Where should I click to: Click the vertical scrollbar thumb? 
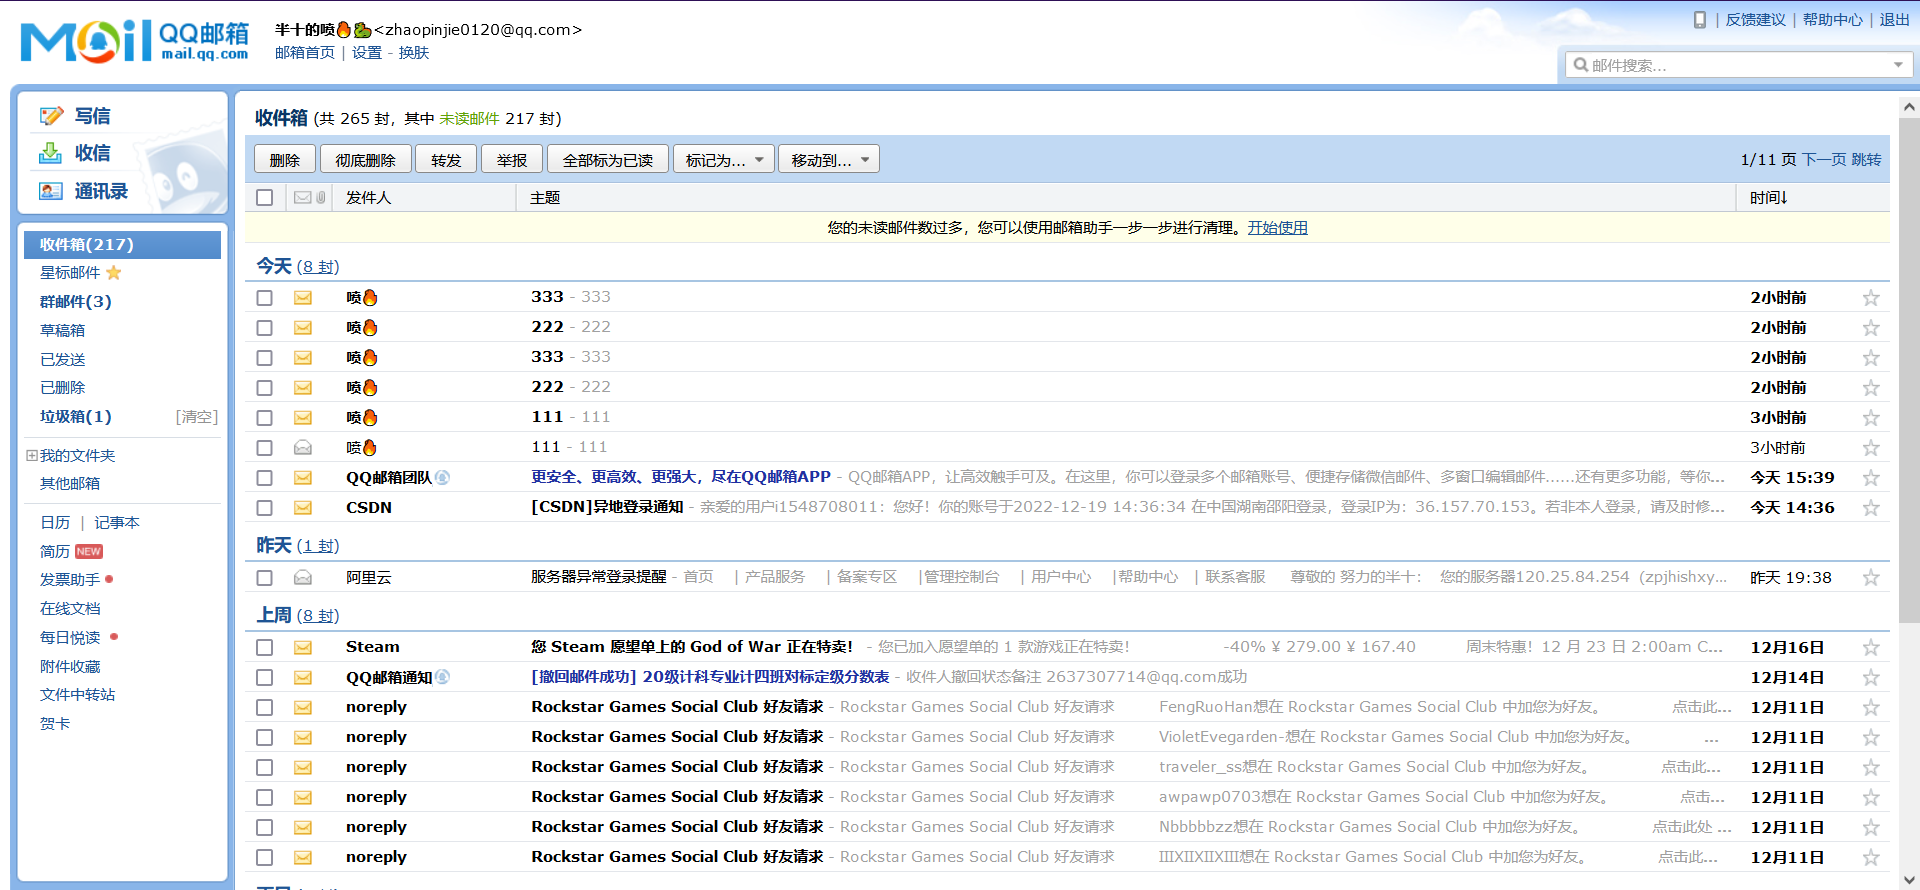1909,370
